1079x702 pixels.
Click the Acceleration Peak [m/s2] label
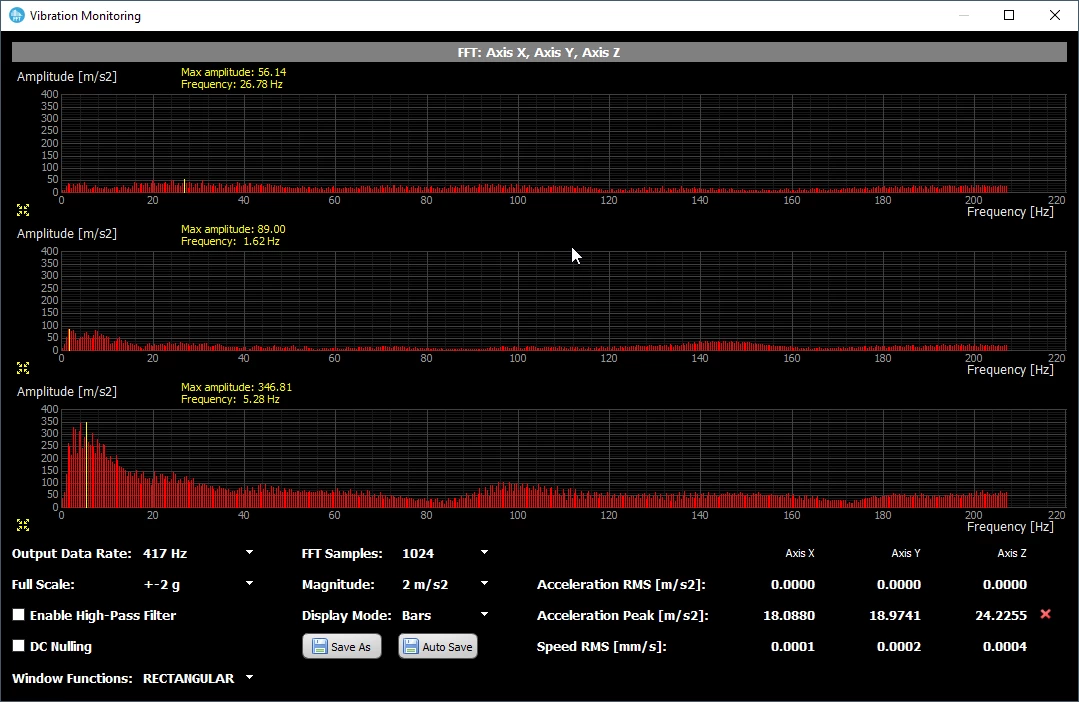click(x=623, y=615)
